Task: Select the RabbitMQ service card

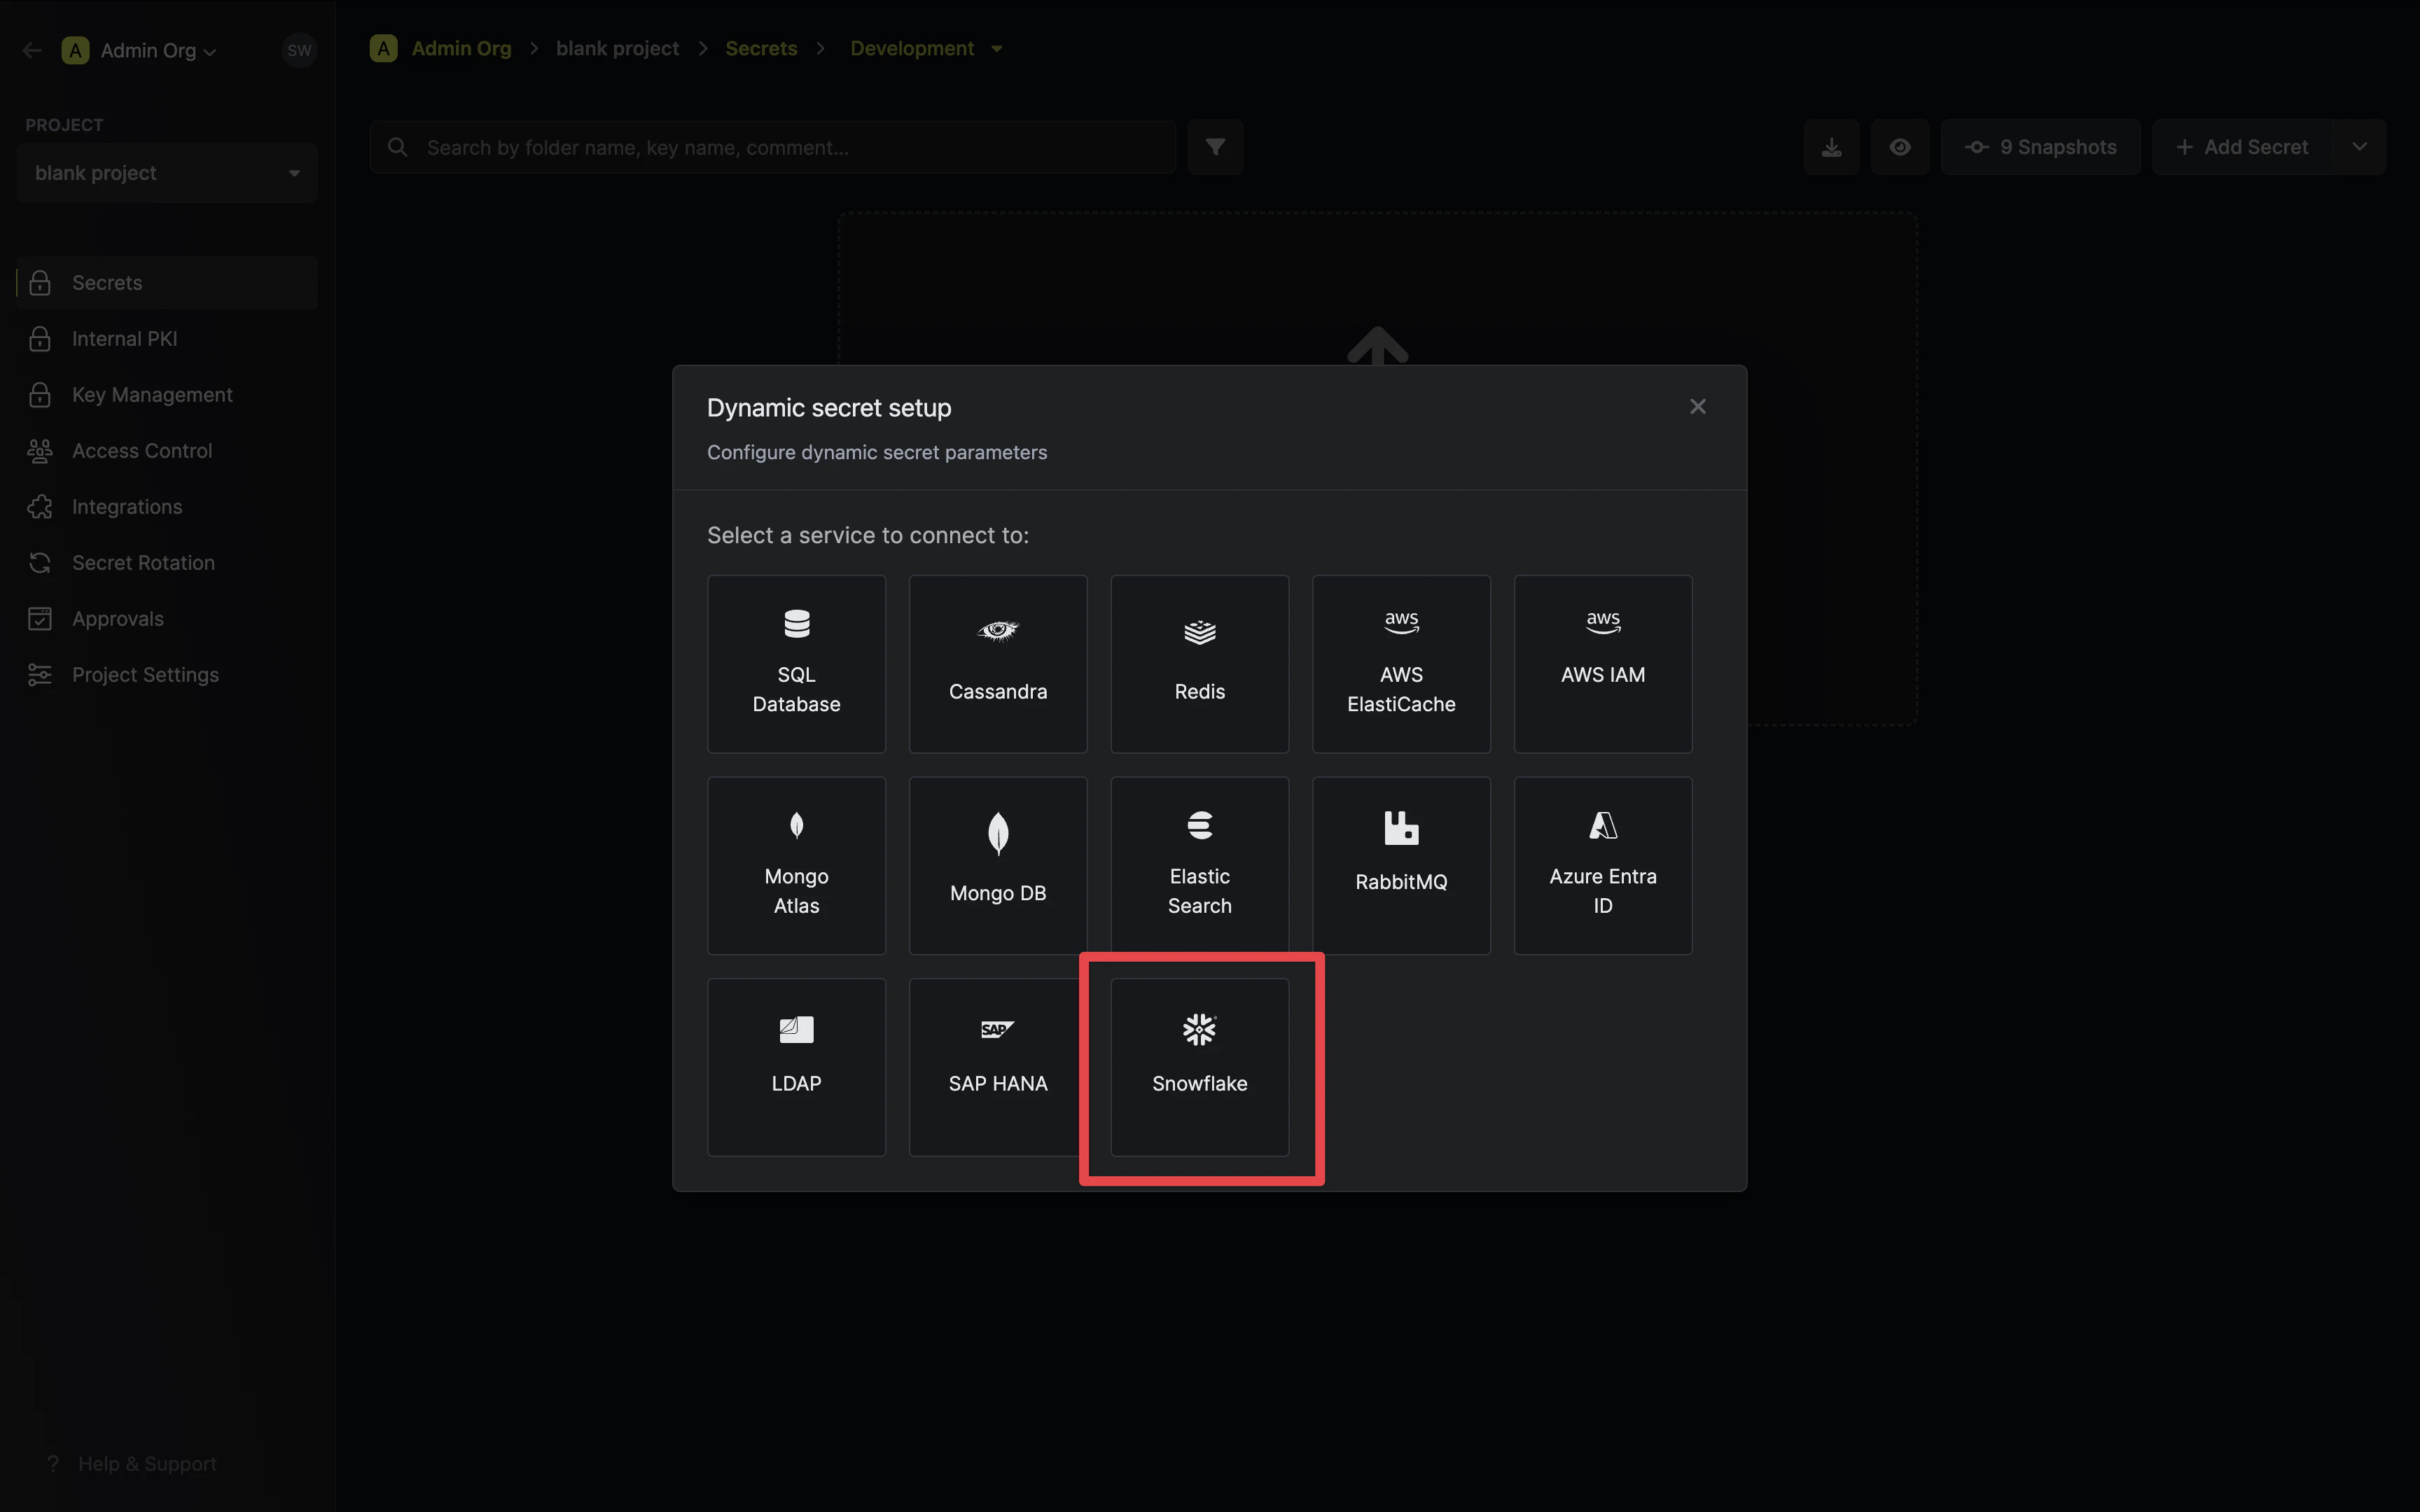Action: (x=1401, y=866)
